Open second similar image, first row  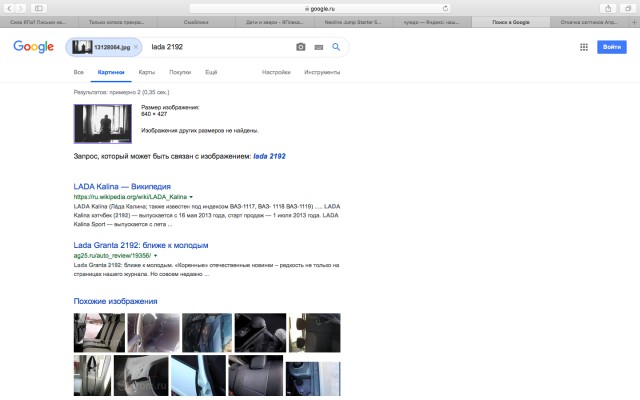pos(153,333)
